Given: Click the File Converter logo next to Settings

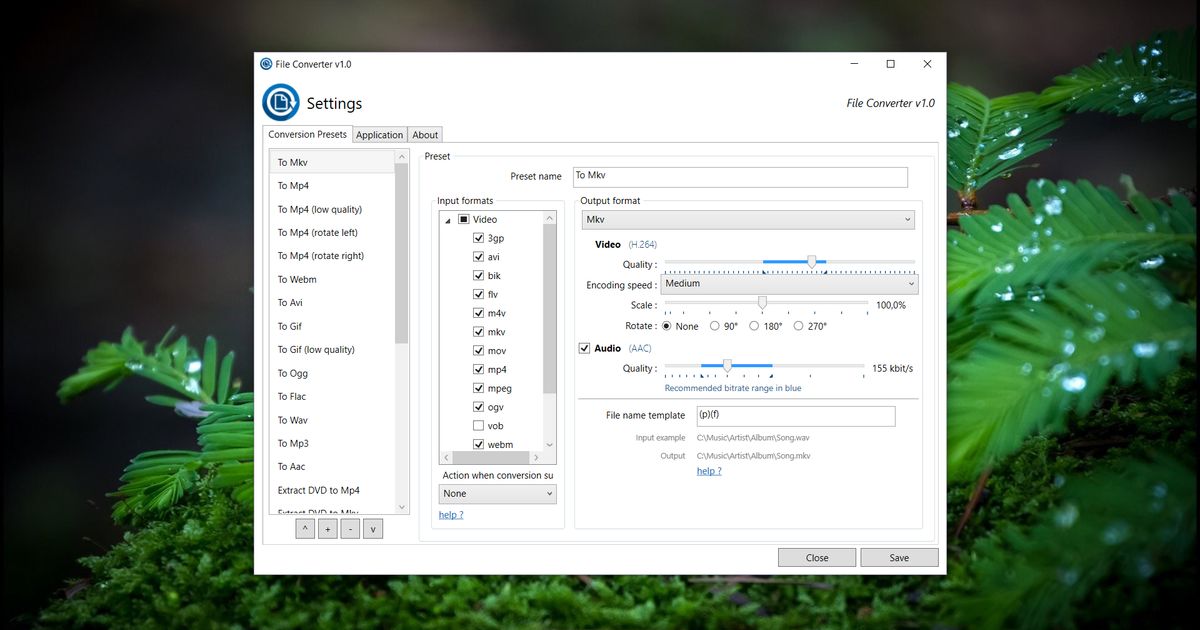Looking at the screenshot, I should pyautogui.click(x=280, y=103).
